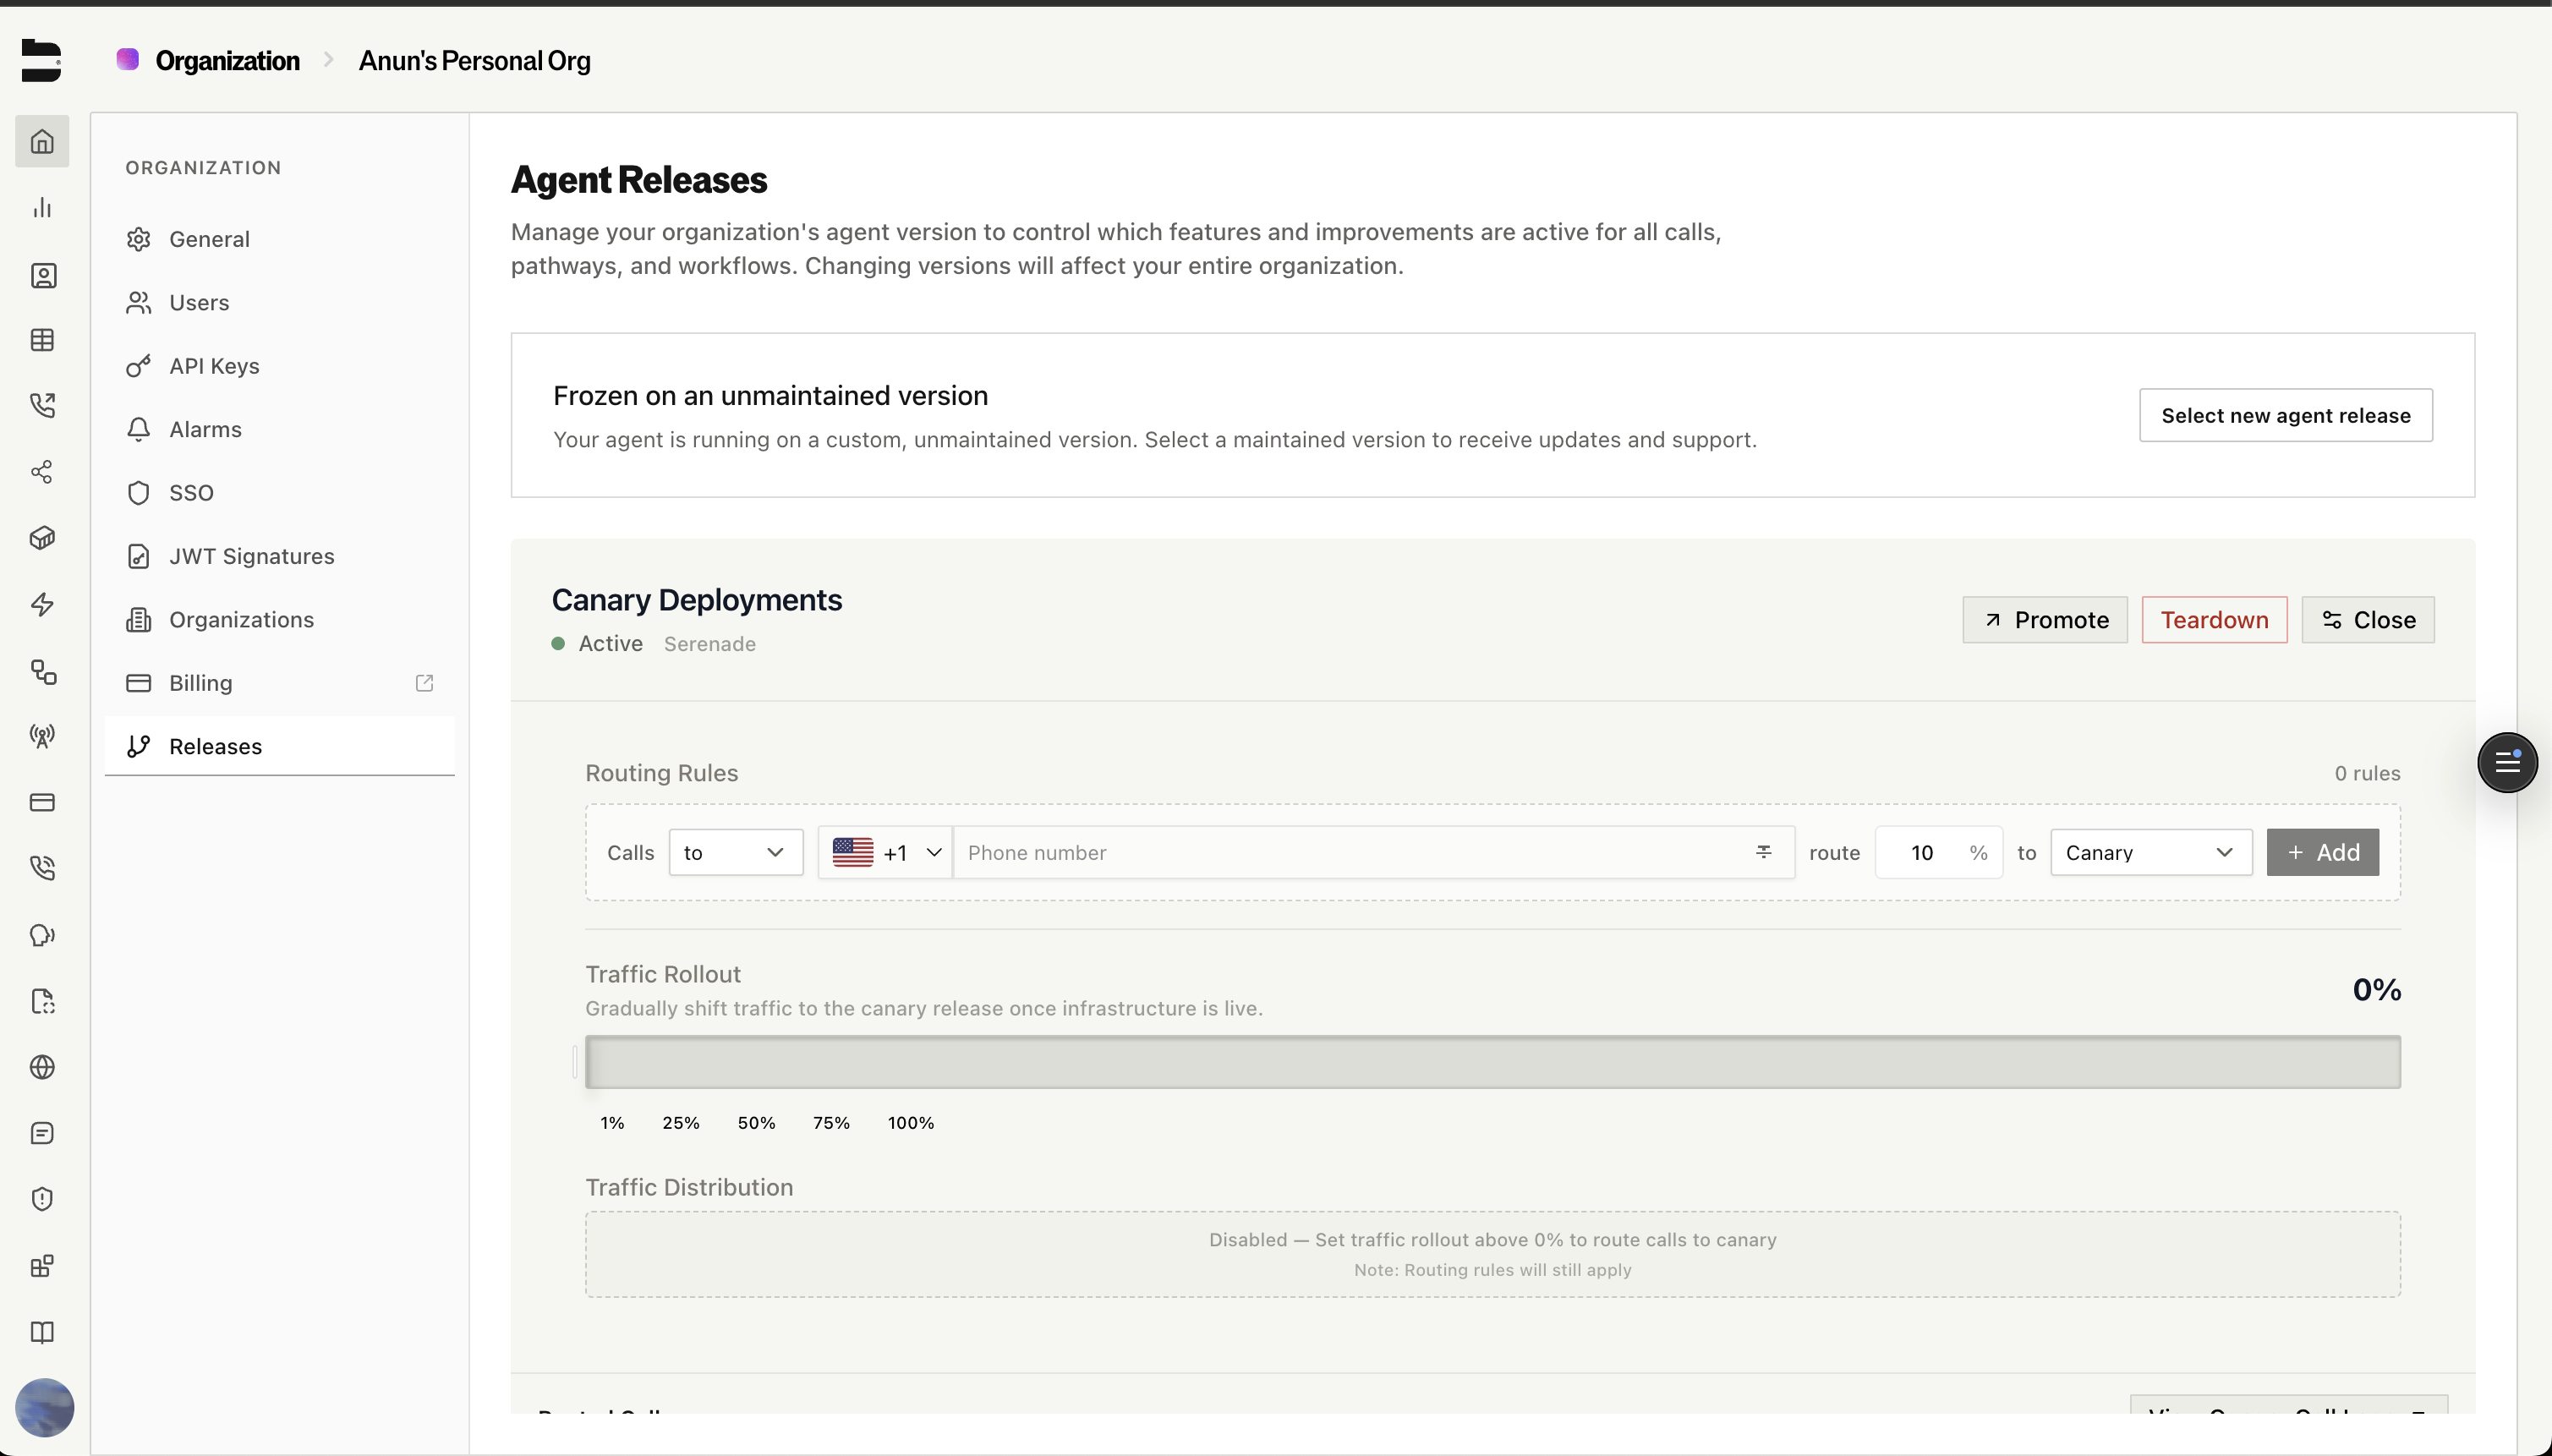This screenshot has height=1456, width=2552.
Task: Open the book documentation icon
Action: pyautogui.click(x=42, y=1332)
